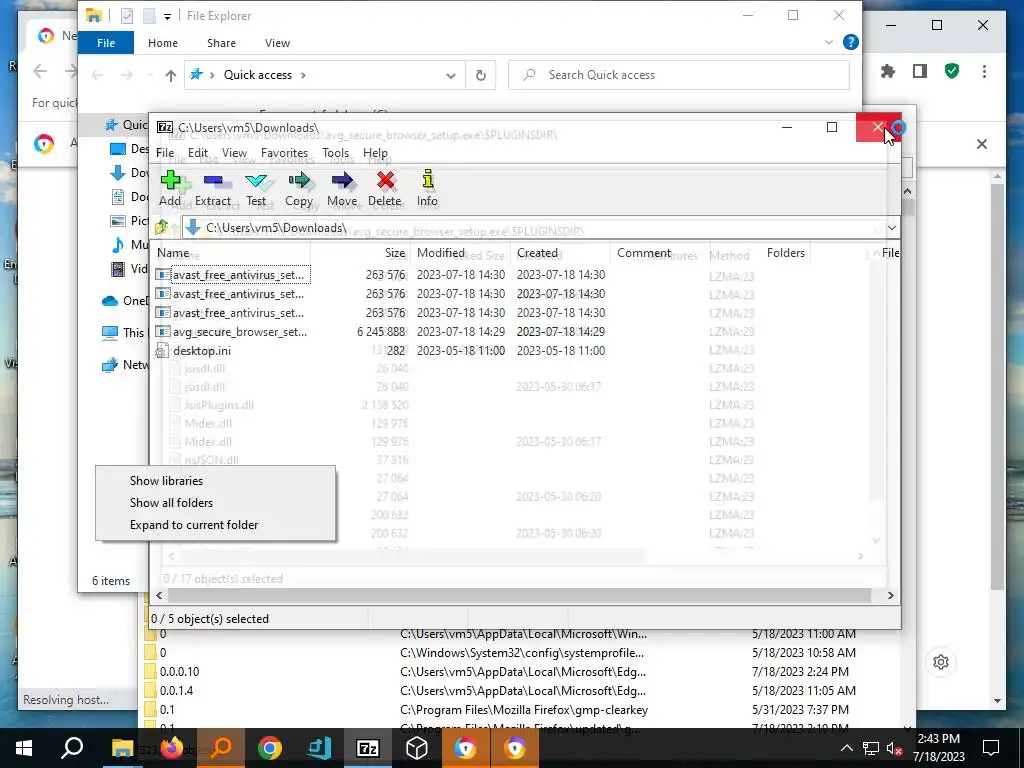Expand the 7-Zip address path dropdown
Viewport: 1024px width, 768px height.
(891, 228)
